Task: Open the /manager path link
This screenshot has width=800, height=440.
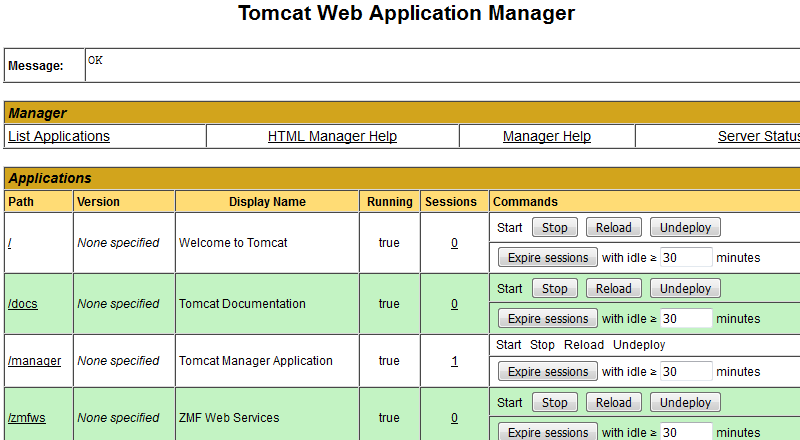Action: tap(34, 361)
